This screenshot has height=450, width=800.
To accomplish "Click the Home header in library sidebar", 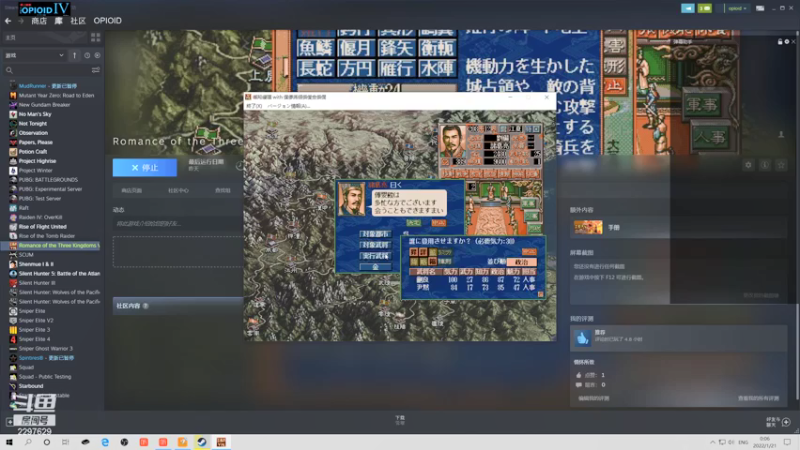I will point(43,37).
